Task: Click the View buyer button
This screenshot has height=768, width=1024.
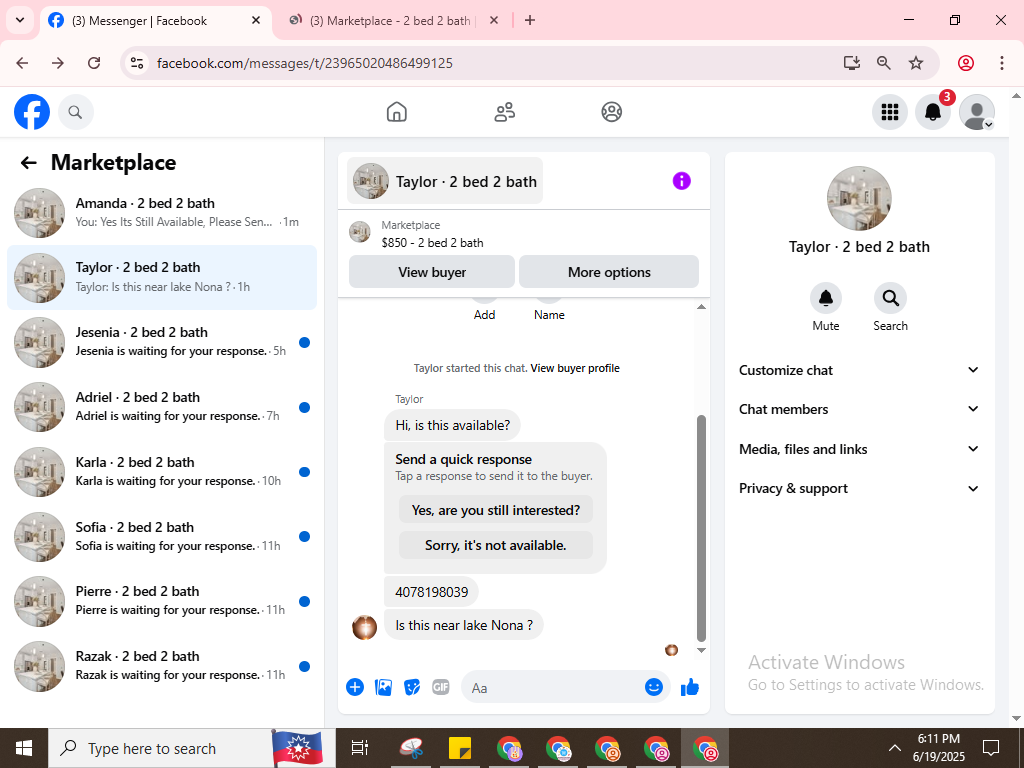Action: (432, 272)
